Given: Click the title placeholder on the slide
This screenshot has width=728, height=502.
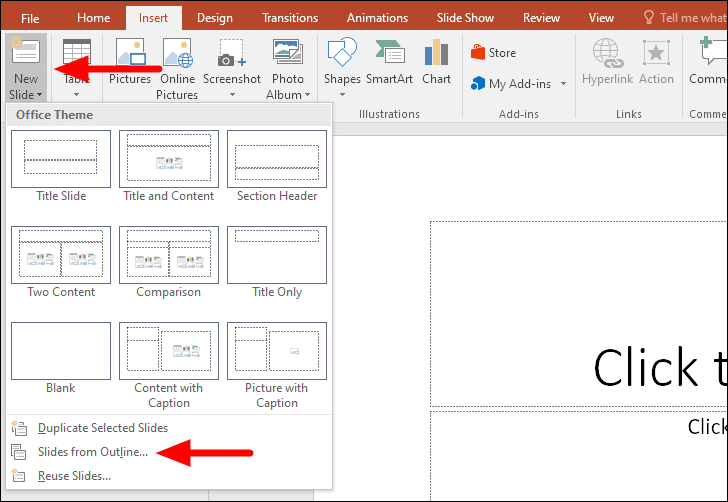Looking at the screenshot, I should pos(578,314).
